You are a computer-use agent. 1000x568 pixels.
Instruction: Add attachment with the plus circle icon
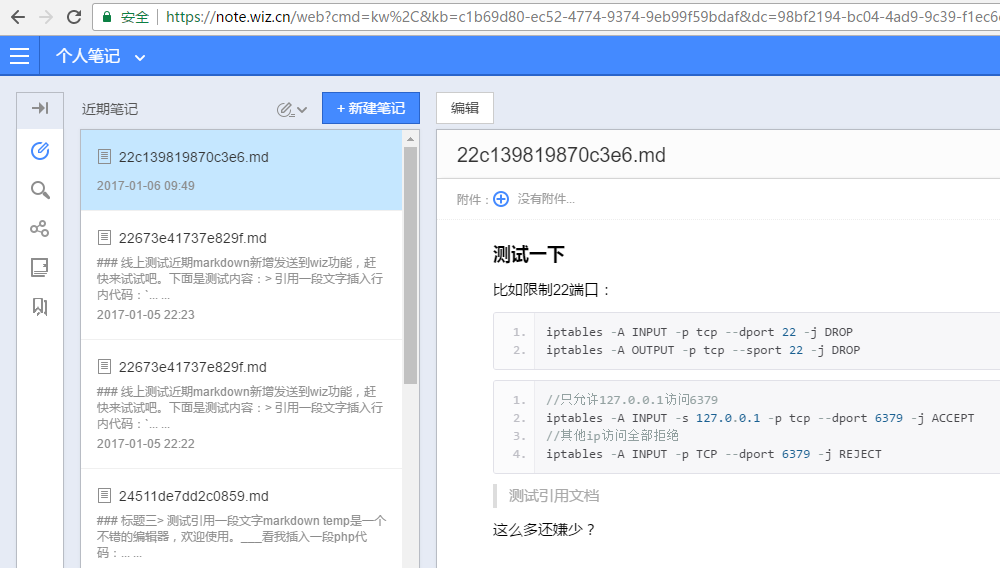501,199
